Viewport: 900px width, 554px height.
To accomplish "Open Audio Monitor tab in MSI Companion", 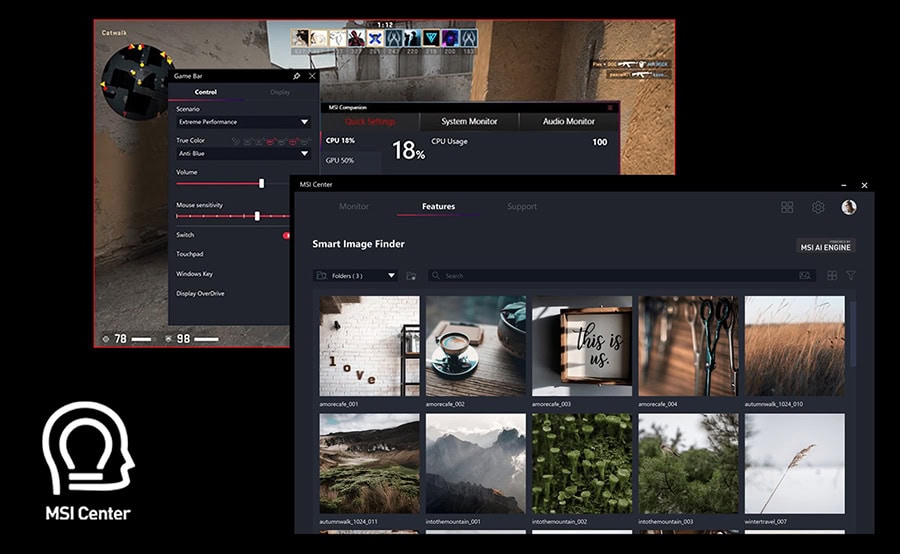I will coord(569,122).
